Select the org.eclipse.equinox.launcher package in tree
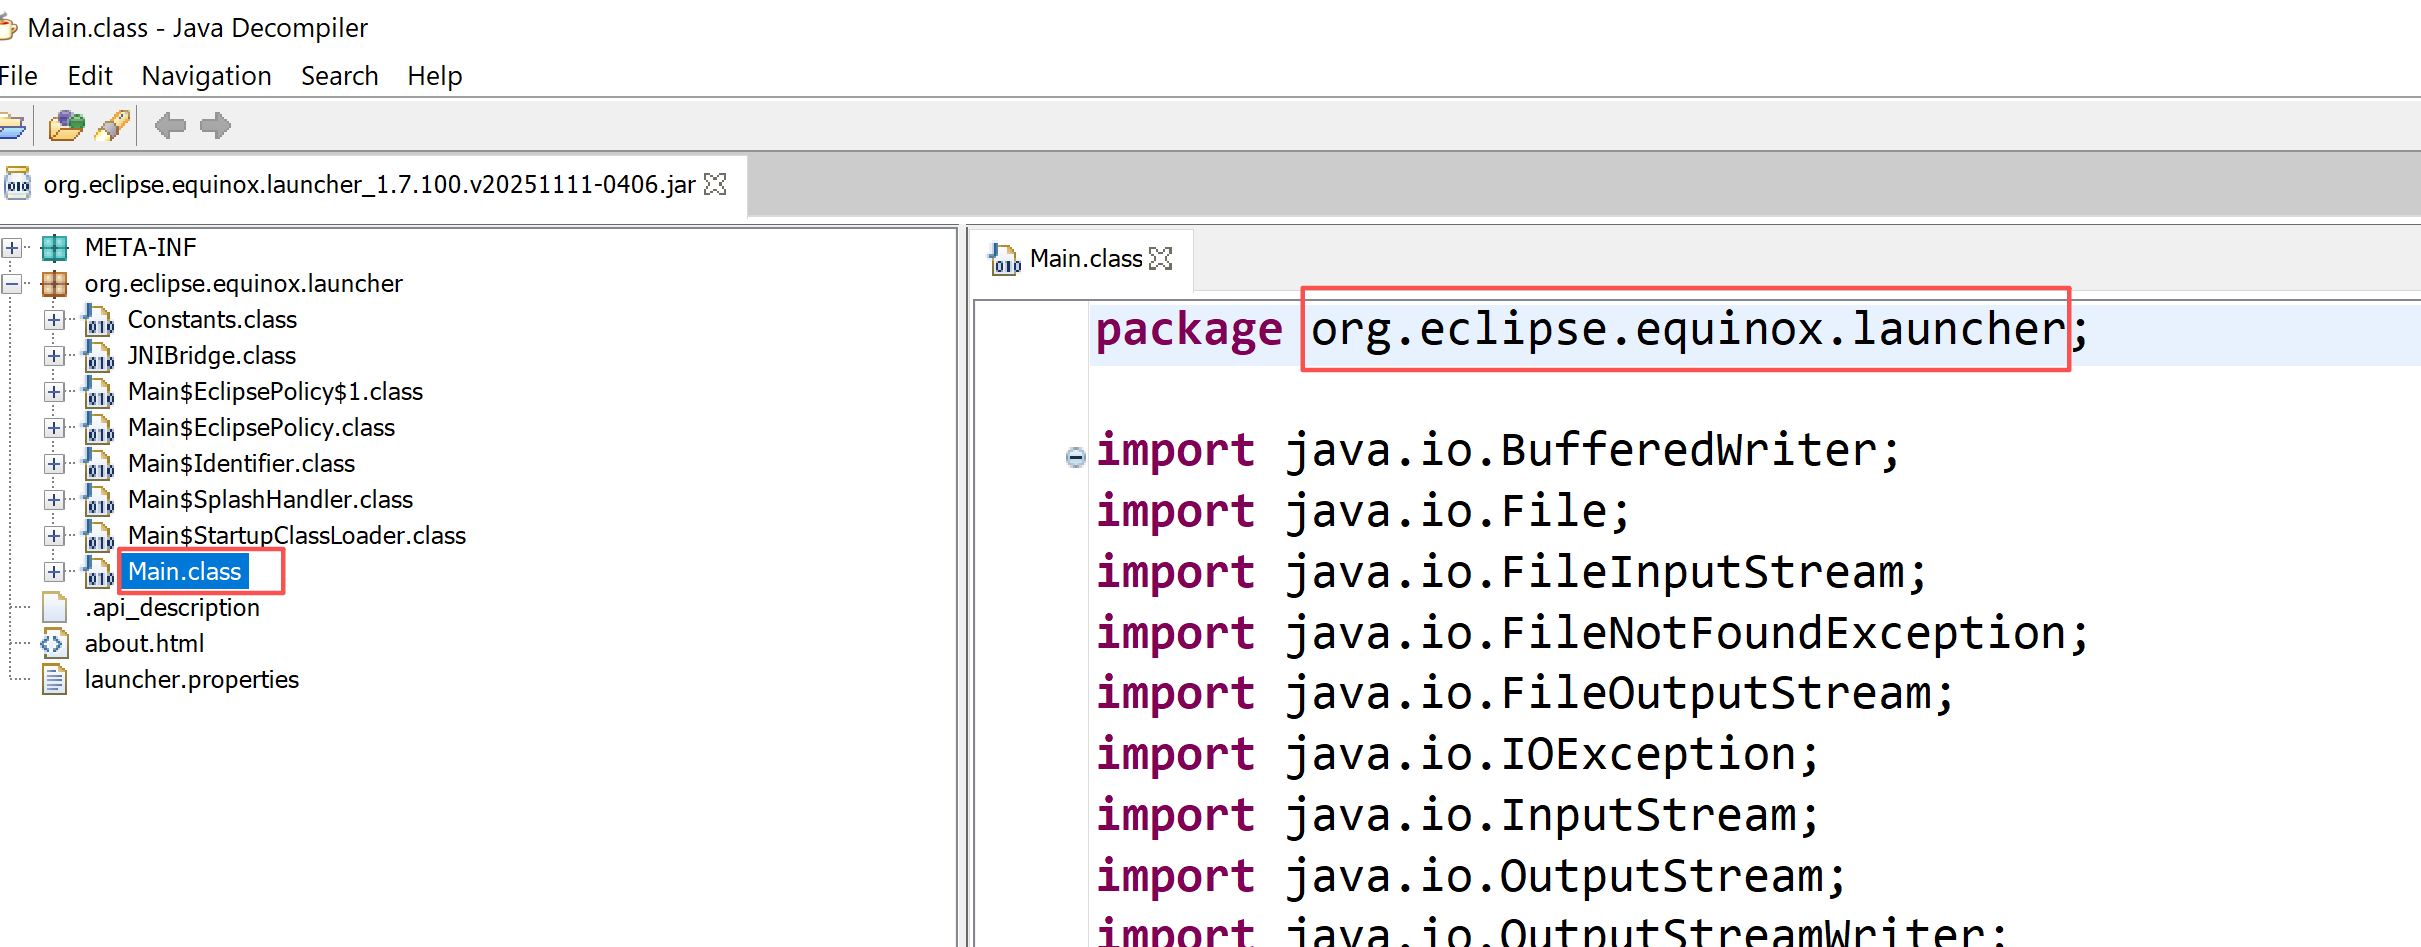 pyautogui.click(x=244, y=284)
